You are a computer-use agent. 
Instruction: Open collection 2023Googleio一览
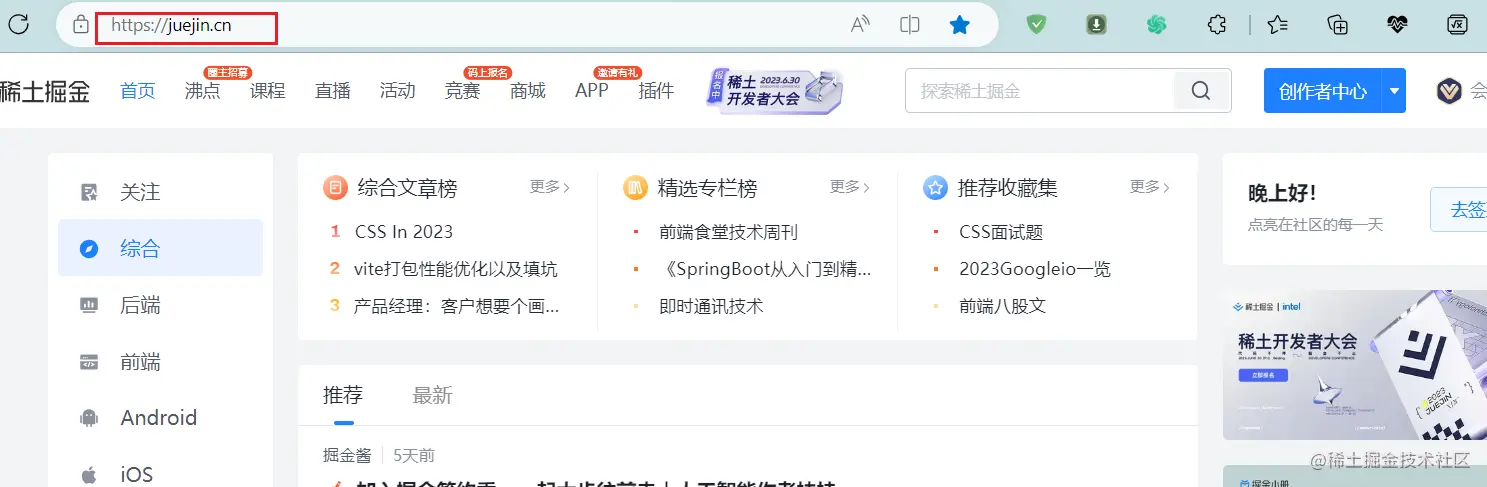1035,269
